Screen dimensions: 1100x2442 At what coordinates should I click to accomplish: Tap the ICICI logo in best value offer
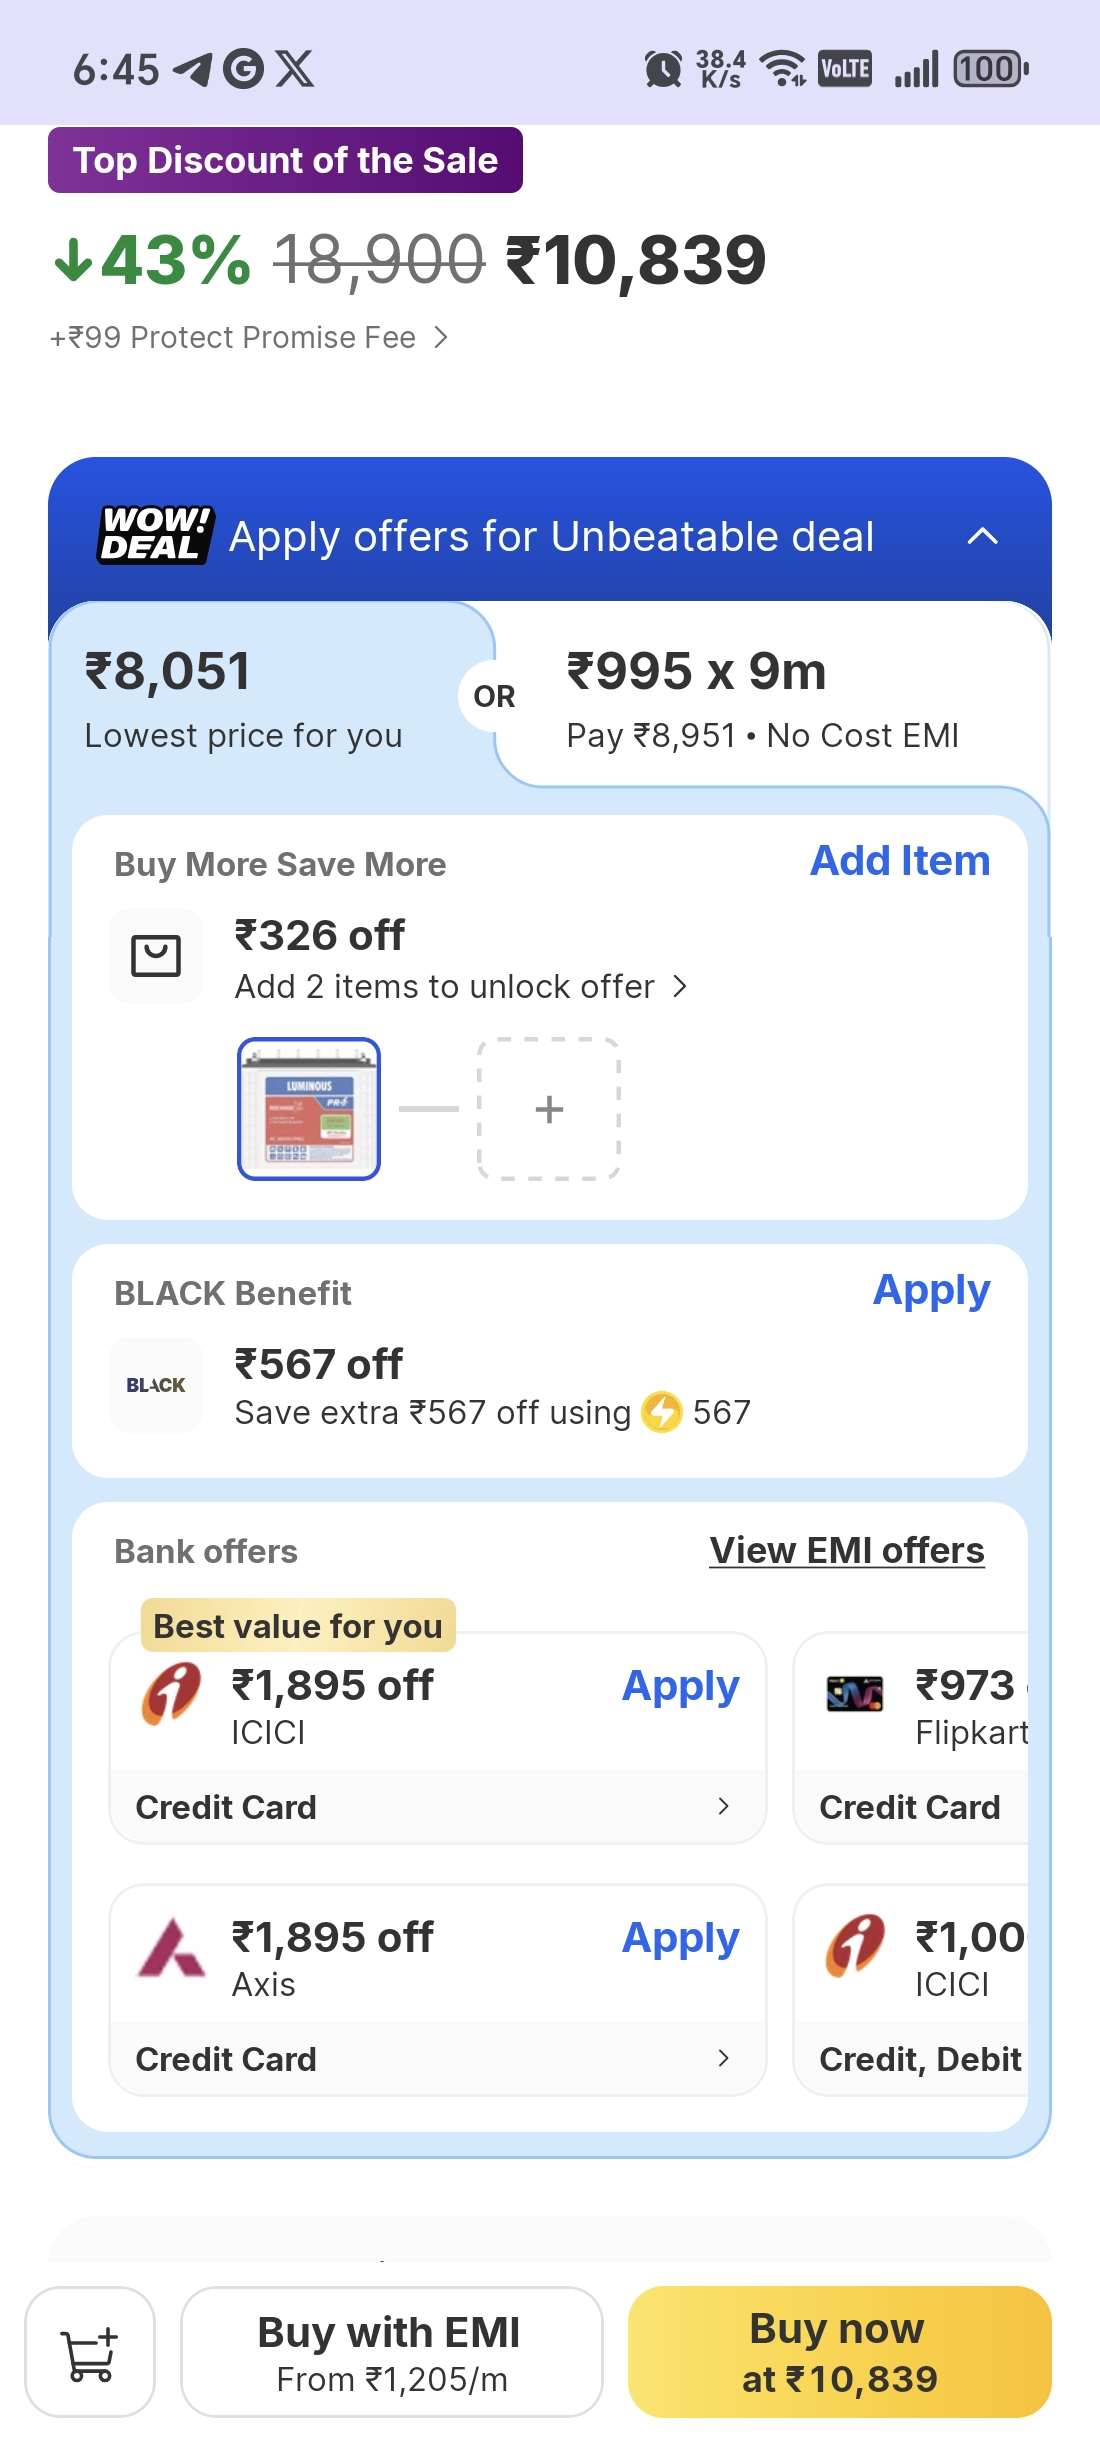coord(171,1694)
